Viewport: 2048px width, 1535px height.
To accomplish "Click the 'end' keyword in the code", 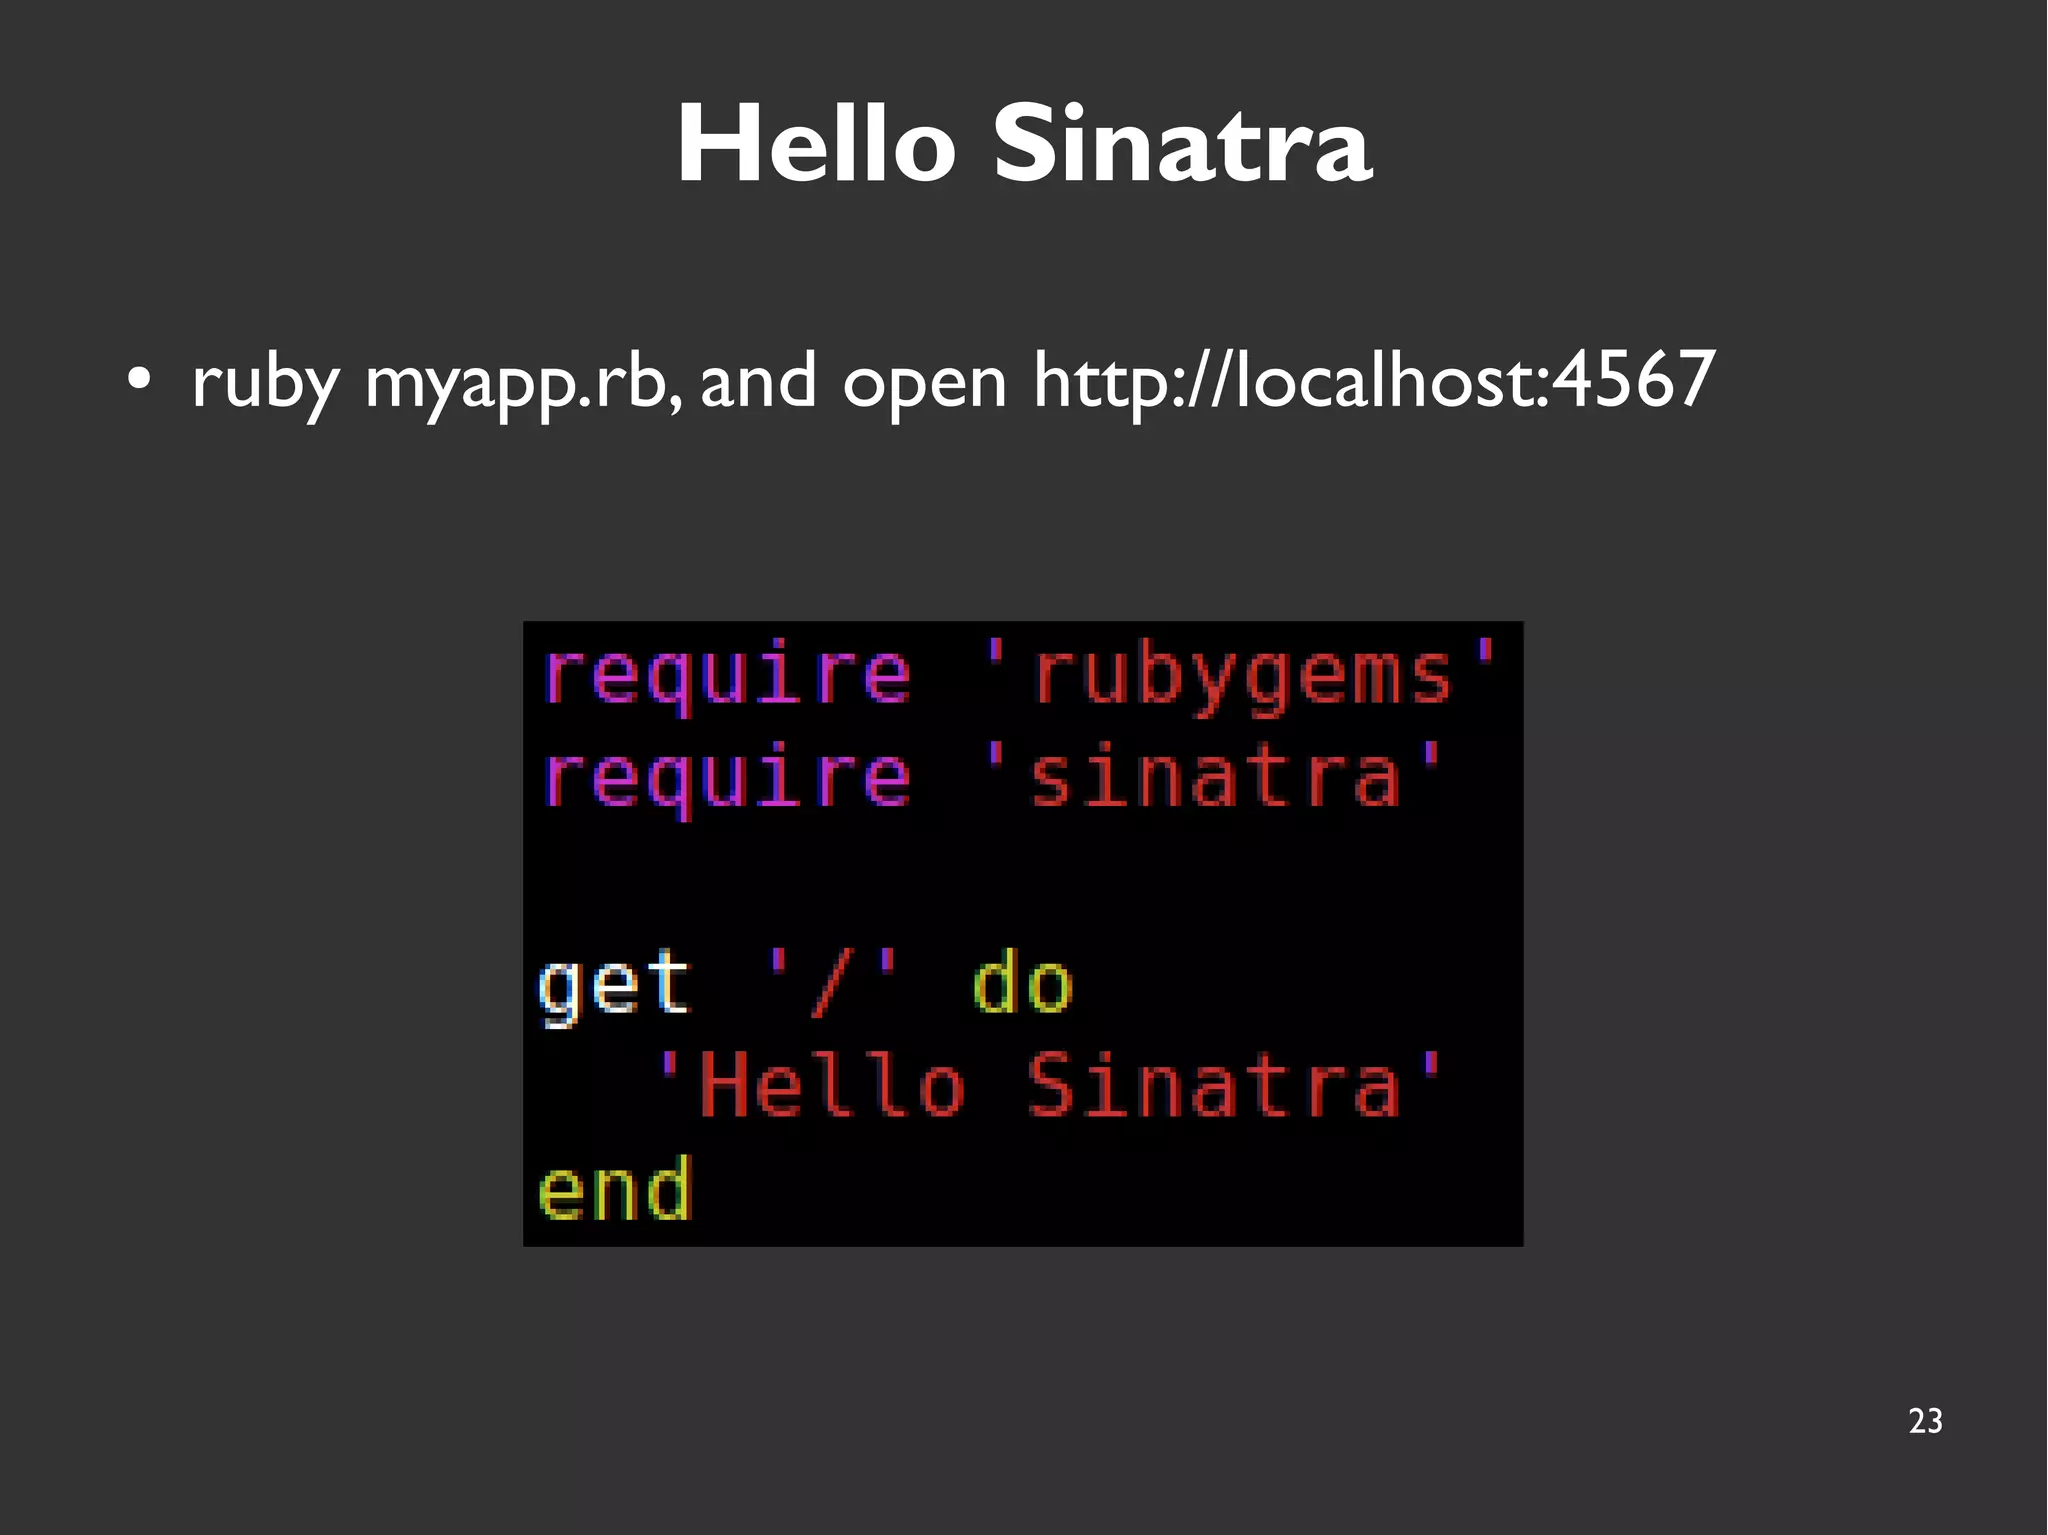I will 614,1188.
